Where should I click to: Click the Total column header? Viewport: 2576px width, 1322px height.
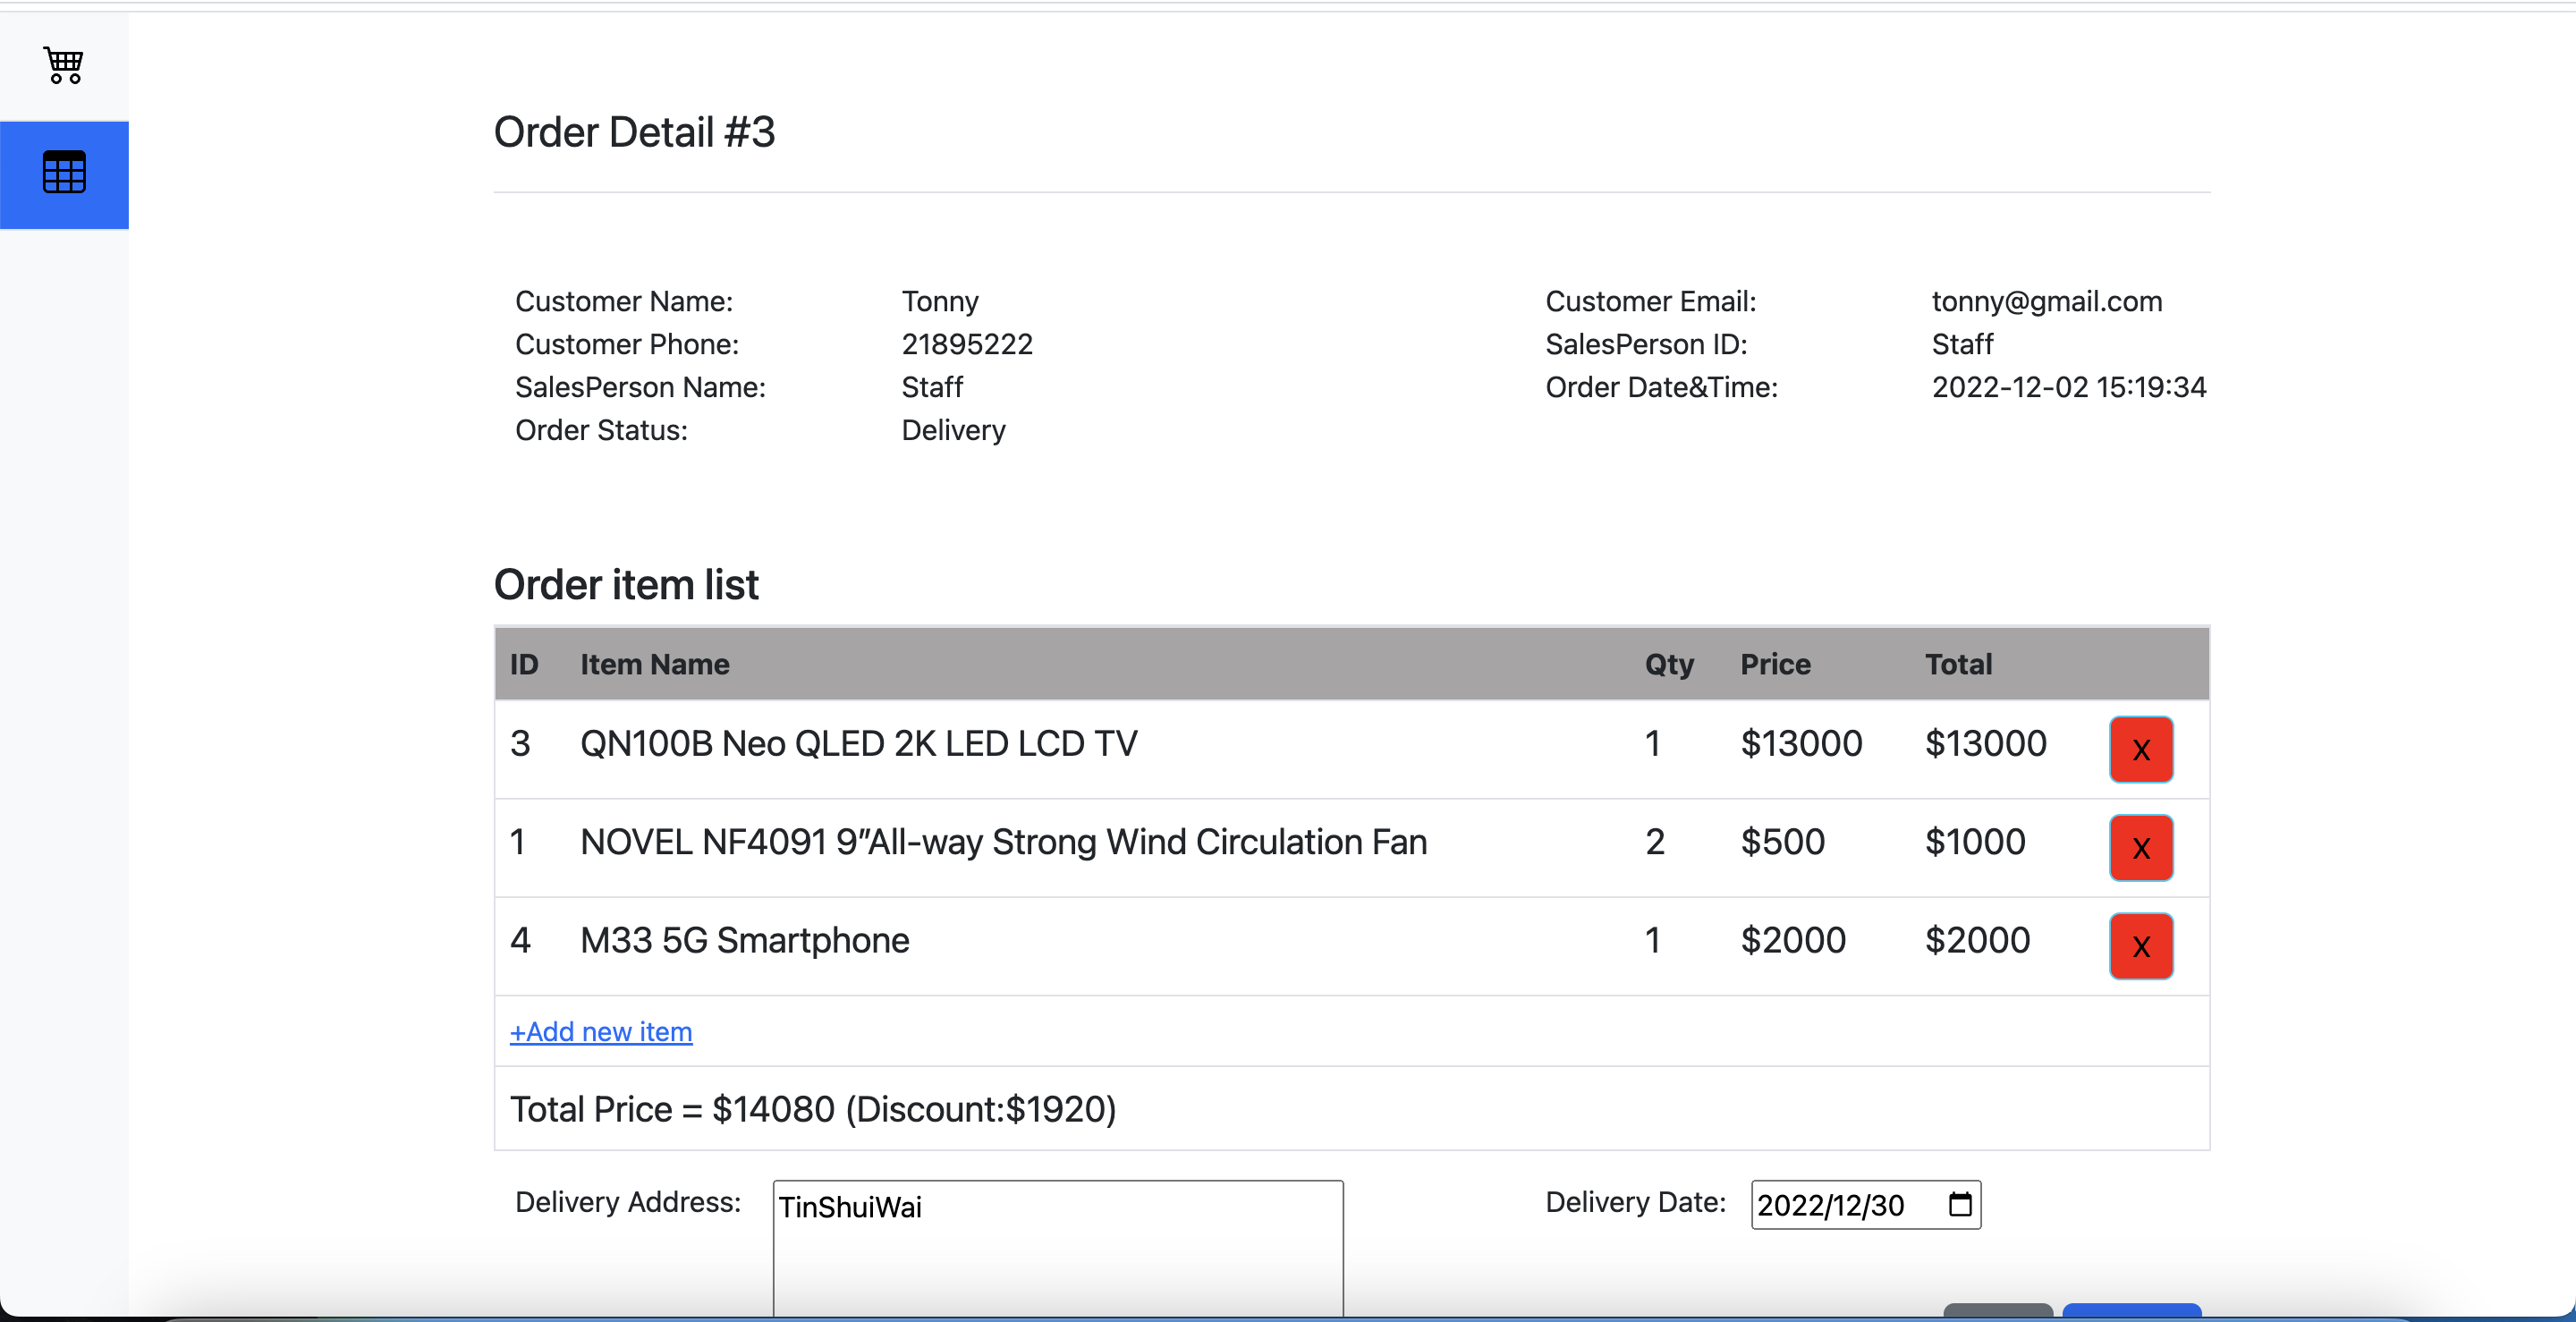pos(1957,664)
